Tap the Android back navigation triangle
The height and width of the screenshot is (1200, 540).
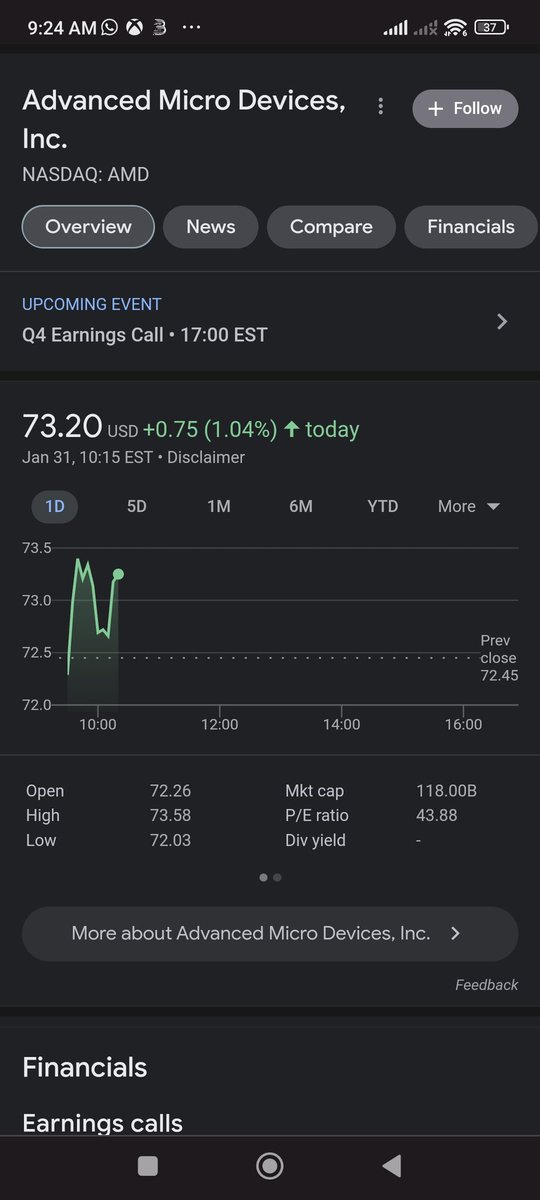point(392,1165)
